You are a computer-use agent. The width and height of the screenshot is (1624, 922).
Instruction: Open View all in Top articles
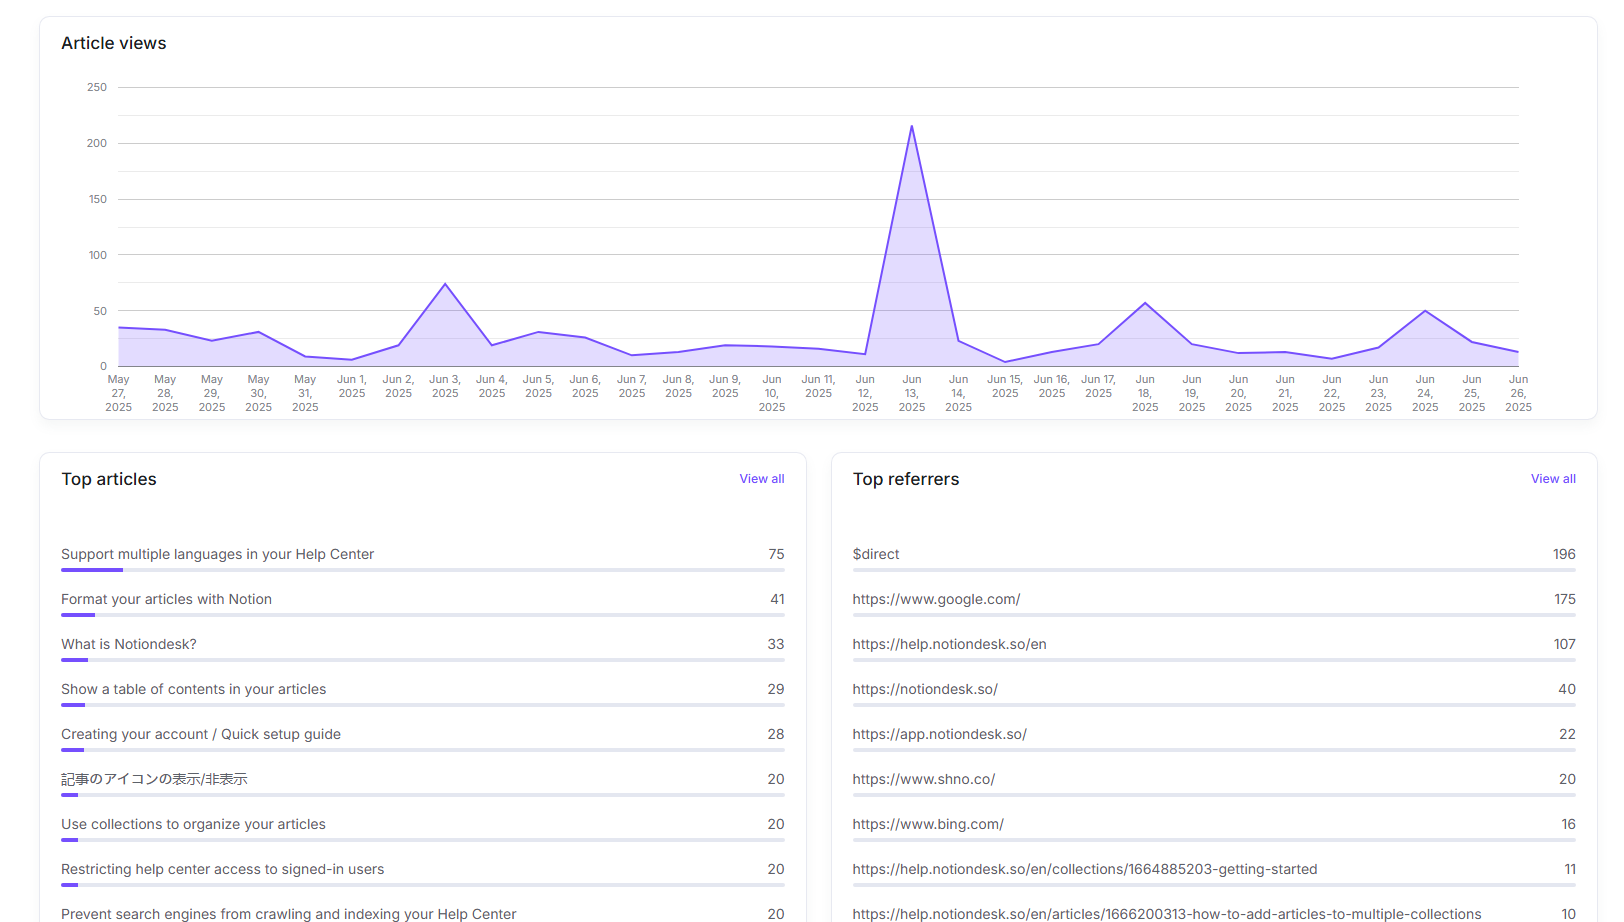click(761, 479)
